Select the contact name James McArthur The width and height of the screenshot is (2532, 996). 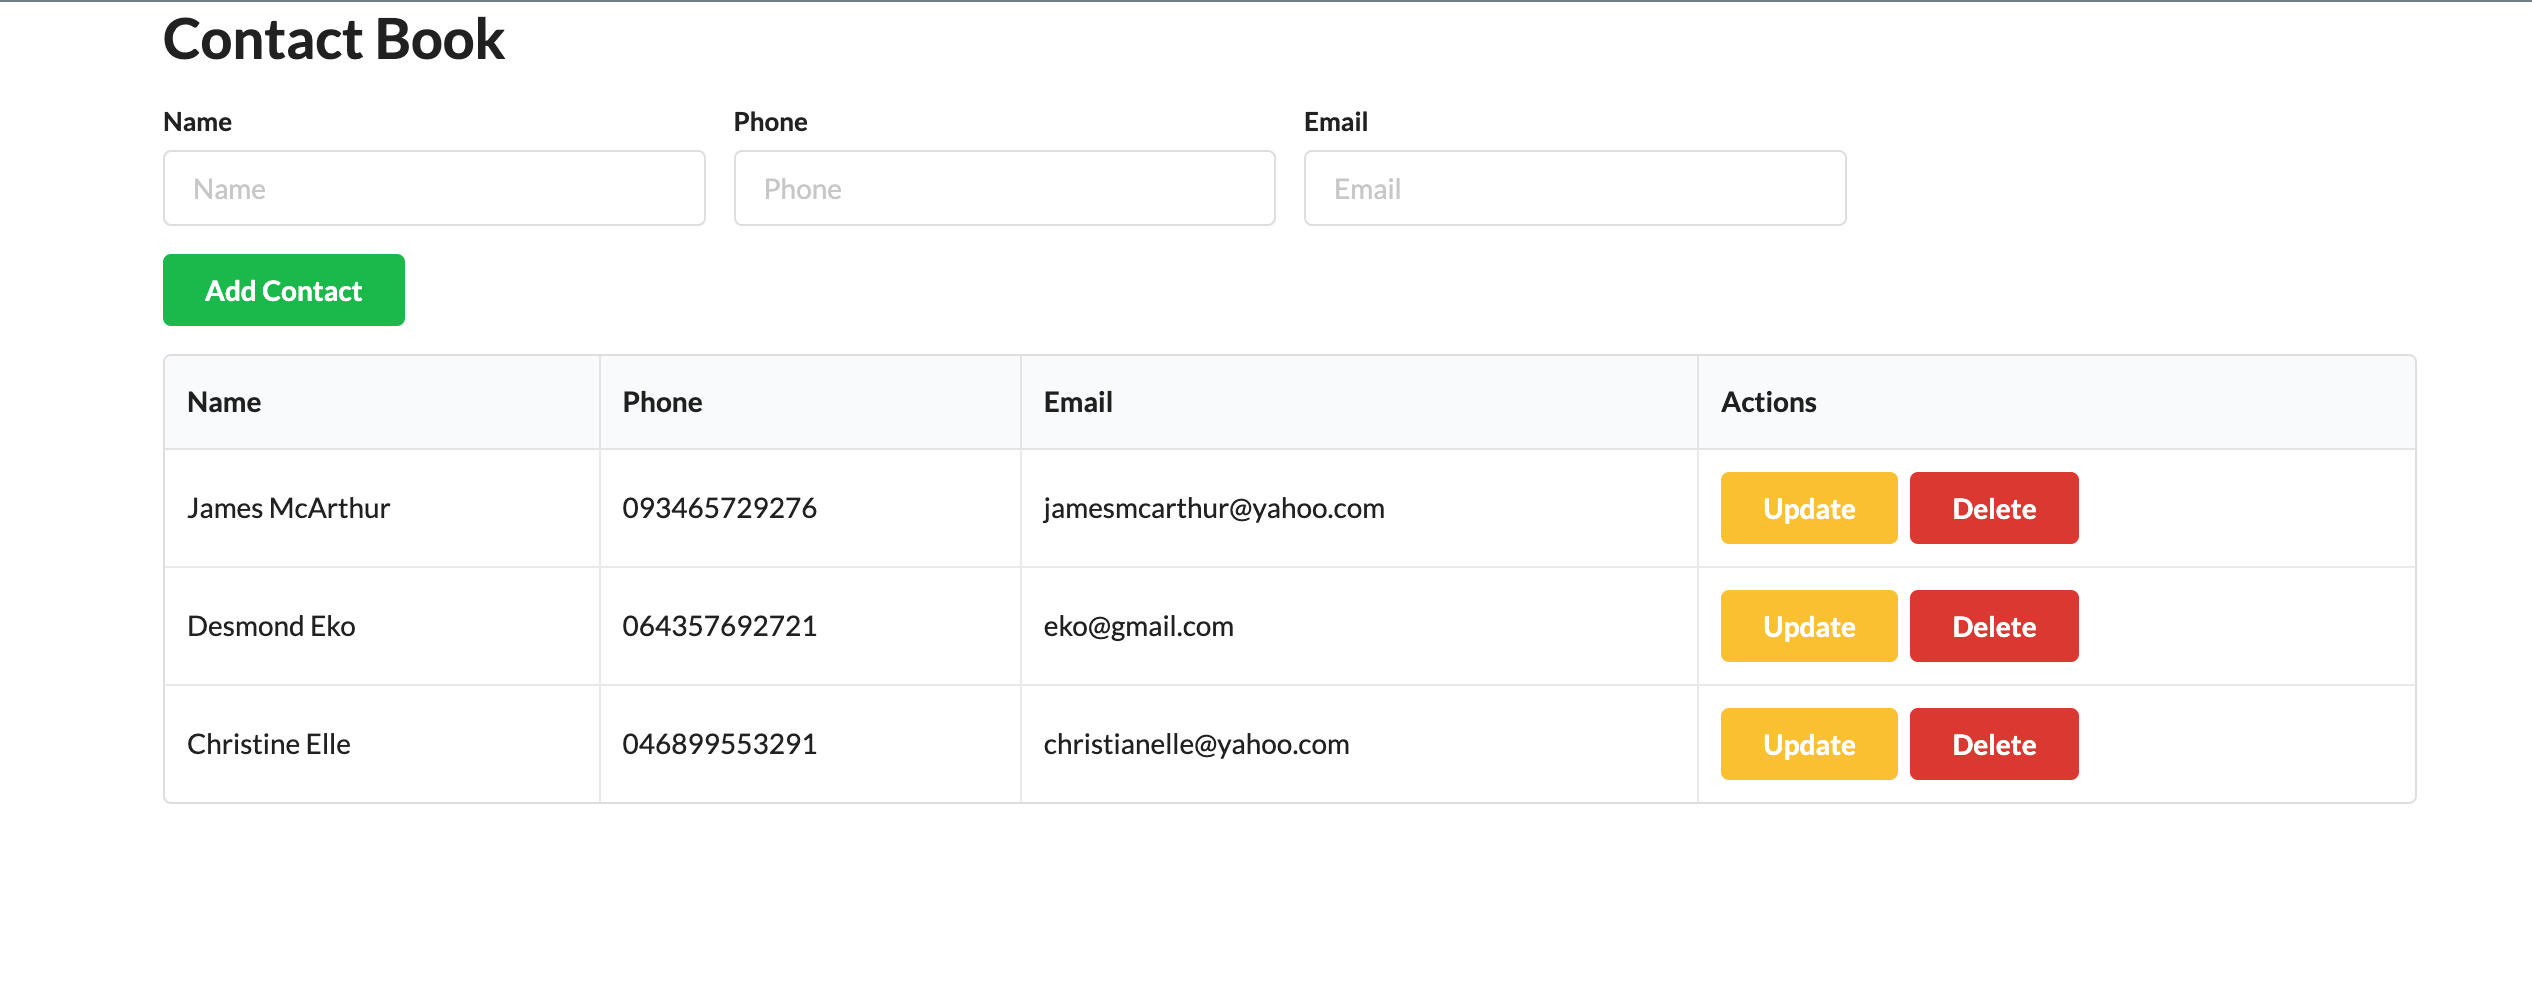288,507
